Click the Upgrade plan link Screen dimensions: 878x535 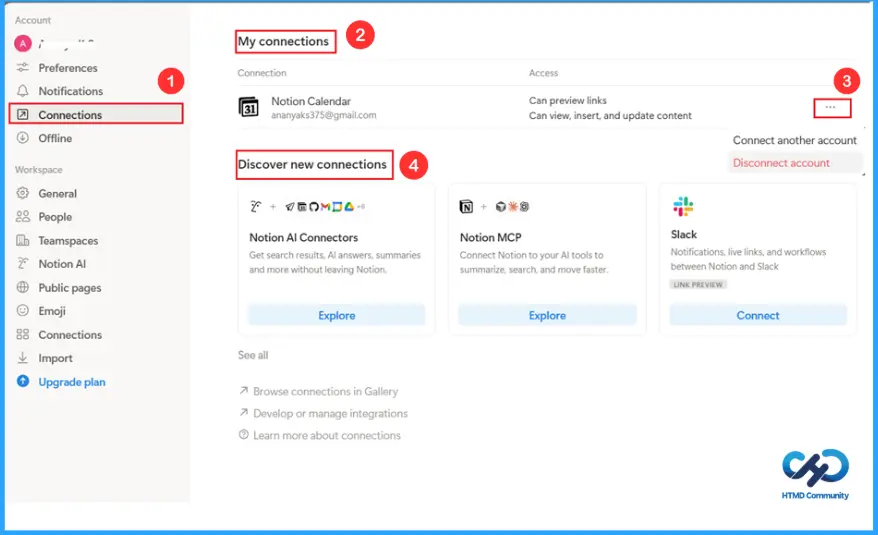coord(72,382)
